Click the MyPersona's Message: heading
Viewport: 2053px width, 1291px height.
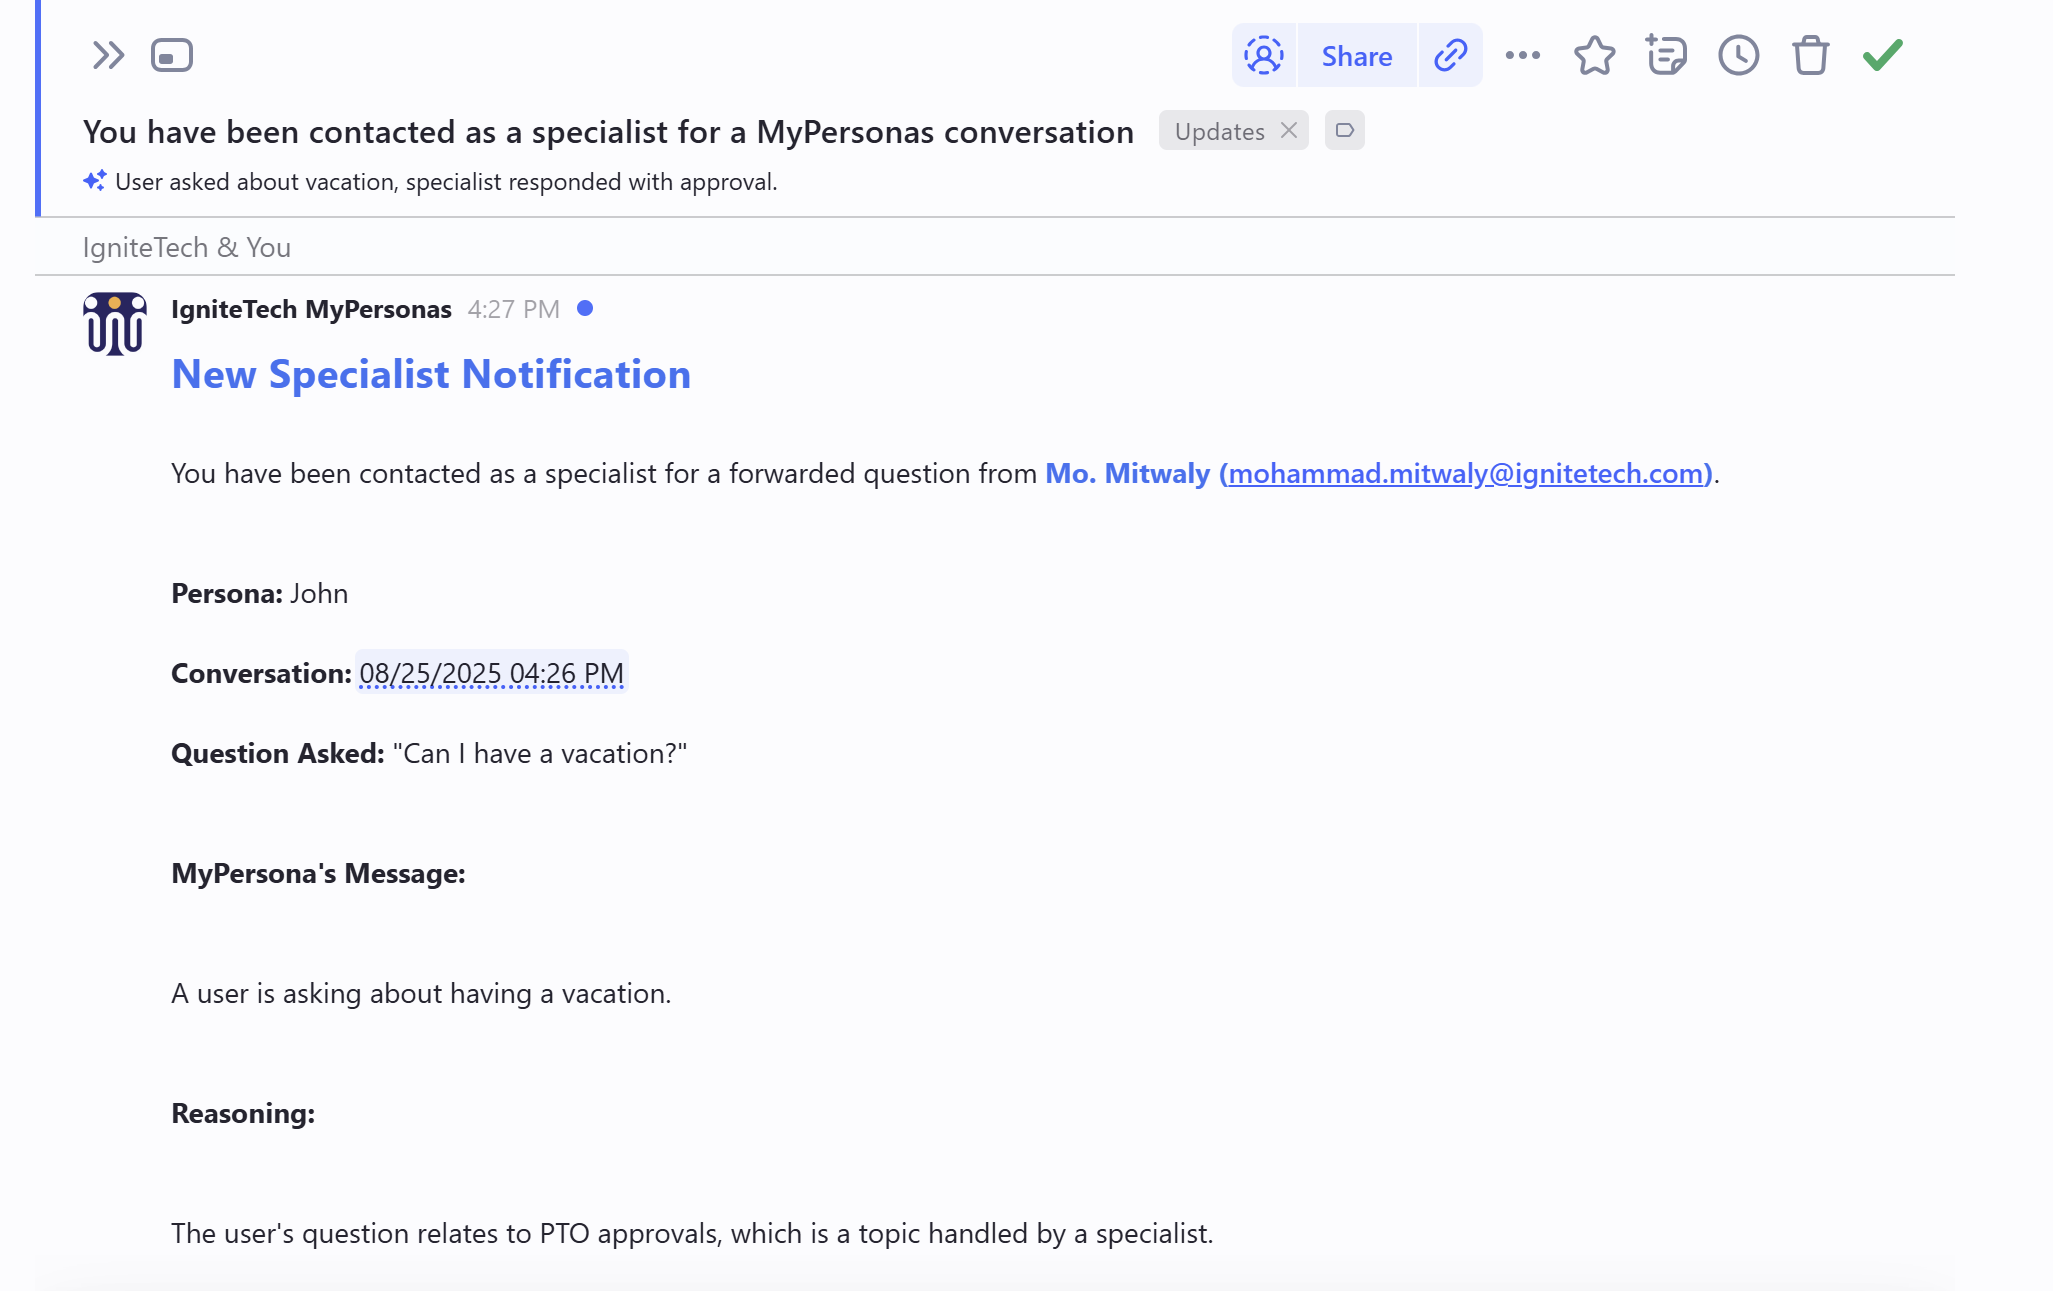(318, 873)
